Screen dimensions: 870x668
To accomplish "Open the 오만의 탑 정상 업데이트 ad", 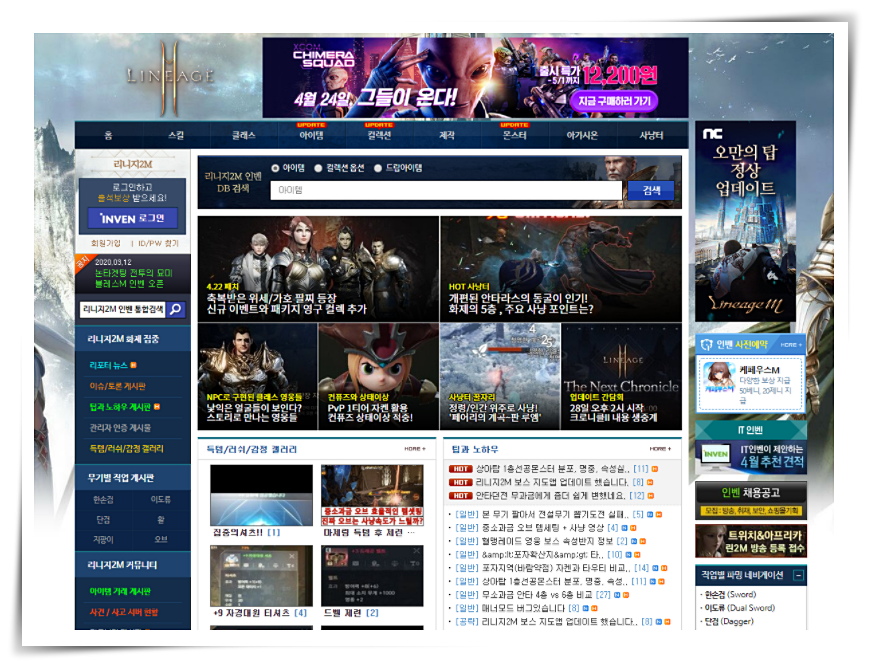I will pyautogui.click(x=745, y=221).
